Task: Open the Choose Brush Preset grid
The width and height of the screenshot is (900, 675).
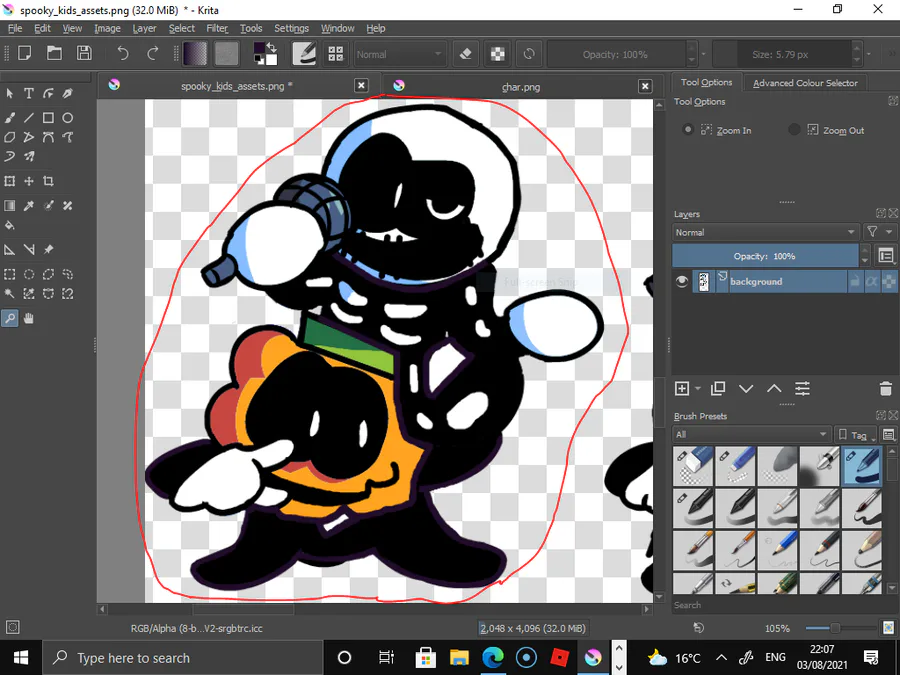Action: (x=336, y=54)
